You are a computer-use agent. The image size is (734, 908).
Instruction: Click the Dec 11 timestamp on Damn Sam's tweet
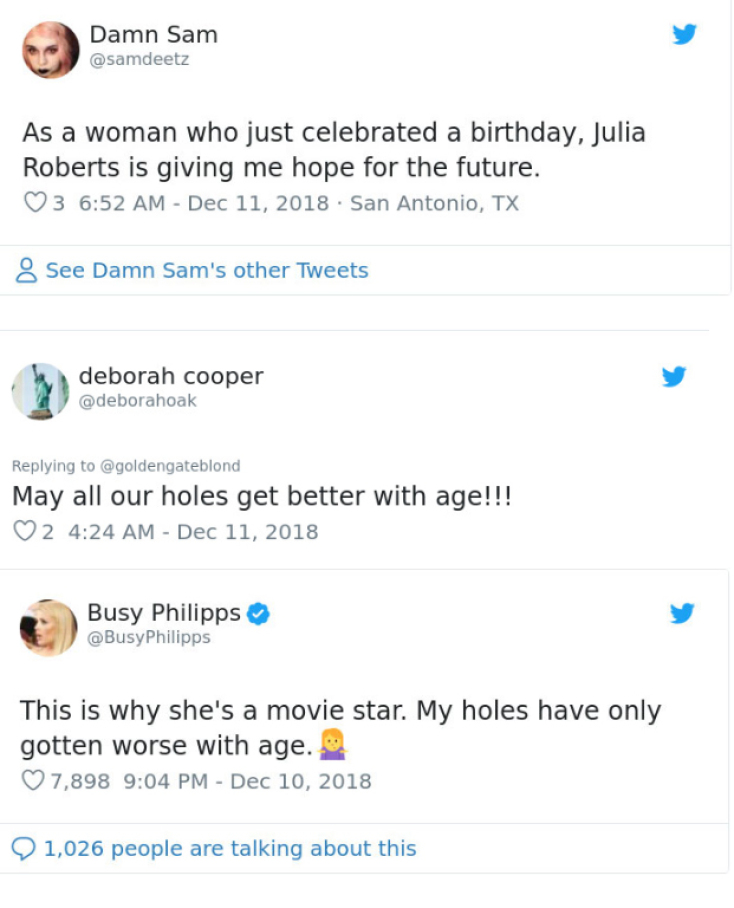tap(255, 202)
